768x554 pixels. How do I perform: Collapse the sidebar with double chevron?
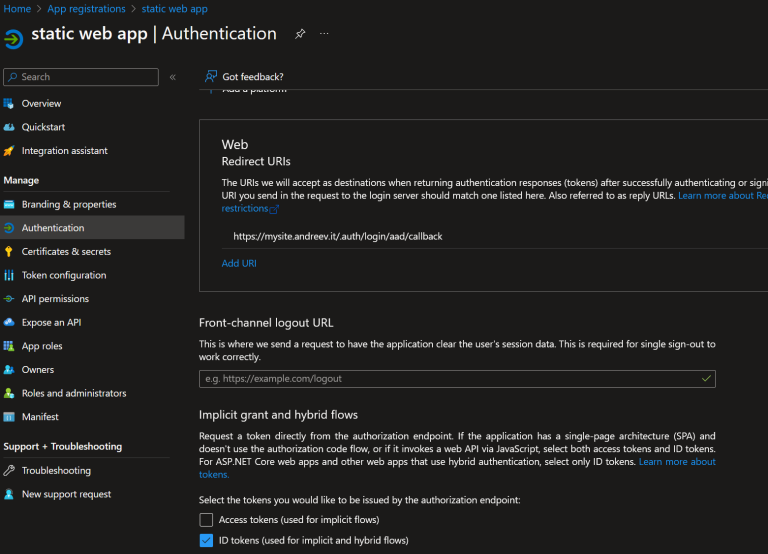pyautogui.click(x=172, y=77)
